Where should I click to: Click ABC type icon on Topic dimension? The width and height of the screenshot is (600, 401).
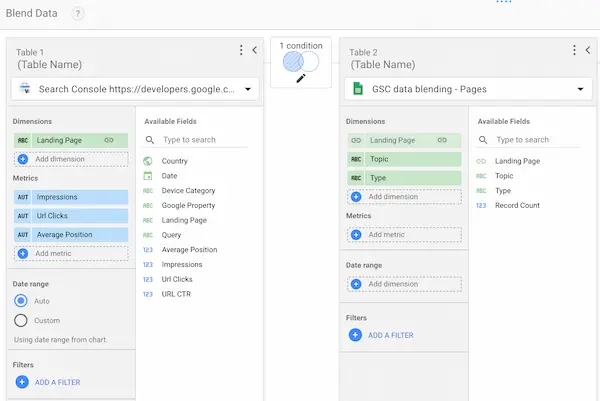tap(356, 159)
